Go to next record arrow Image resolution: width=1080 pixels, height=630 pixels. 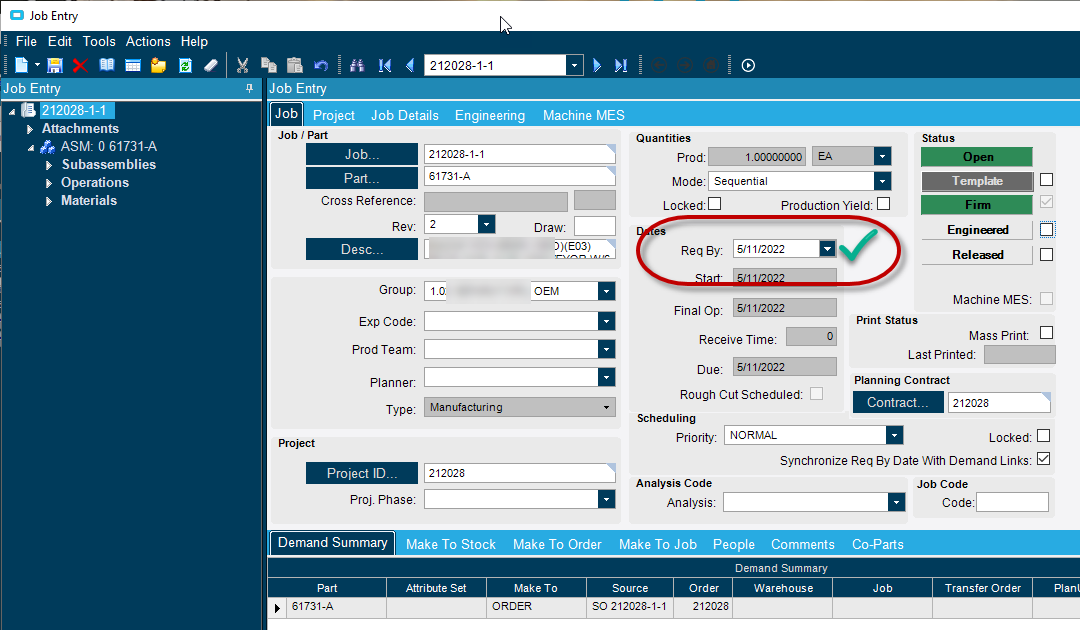(596, 65)
